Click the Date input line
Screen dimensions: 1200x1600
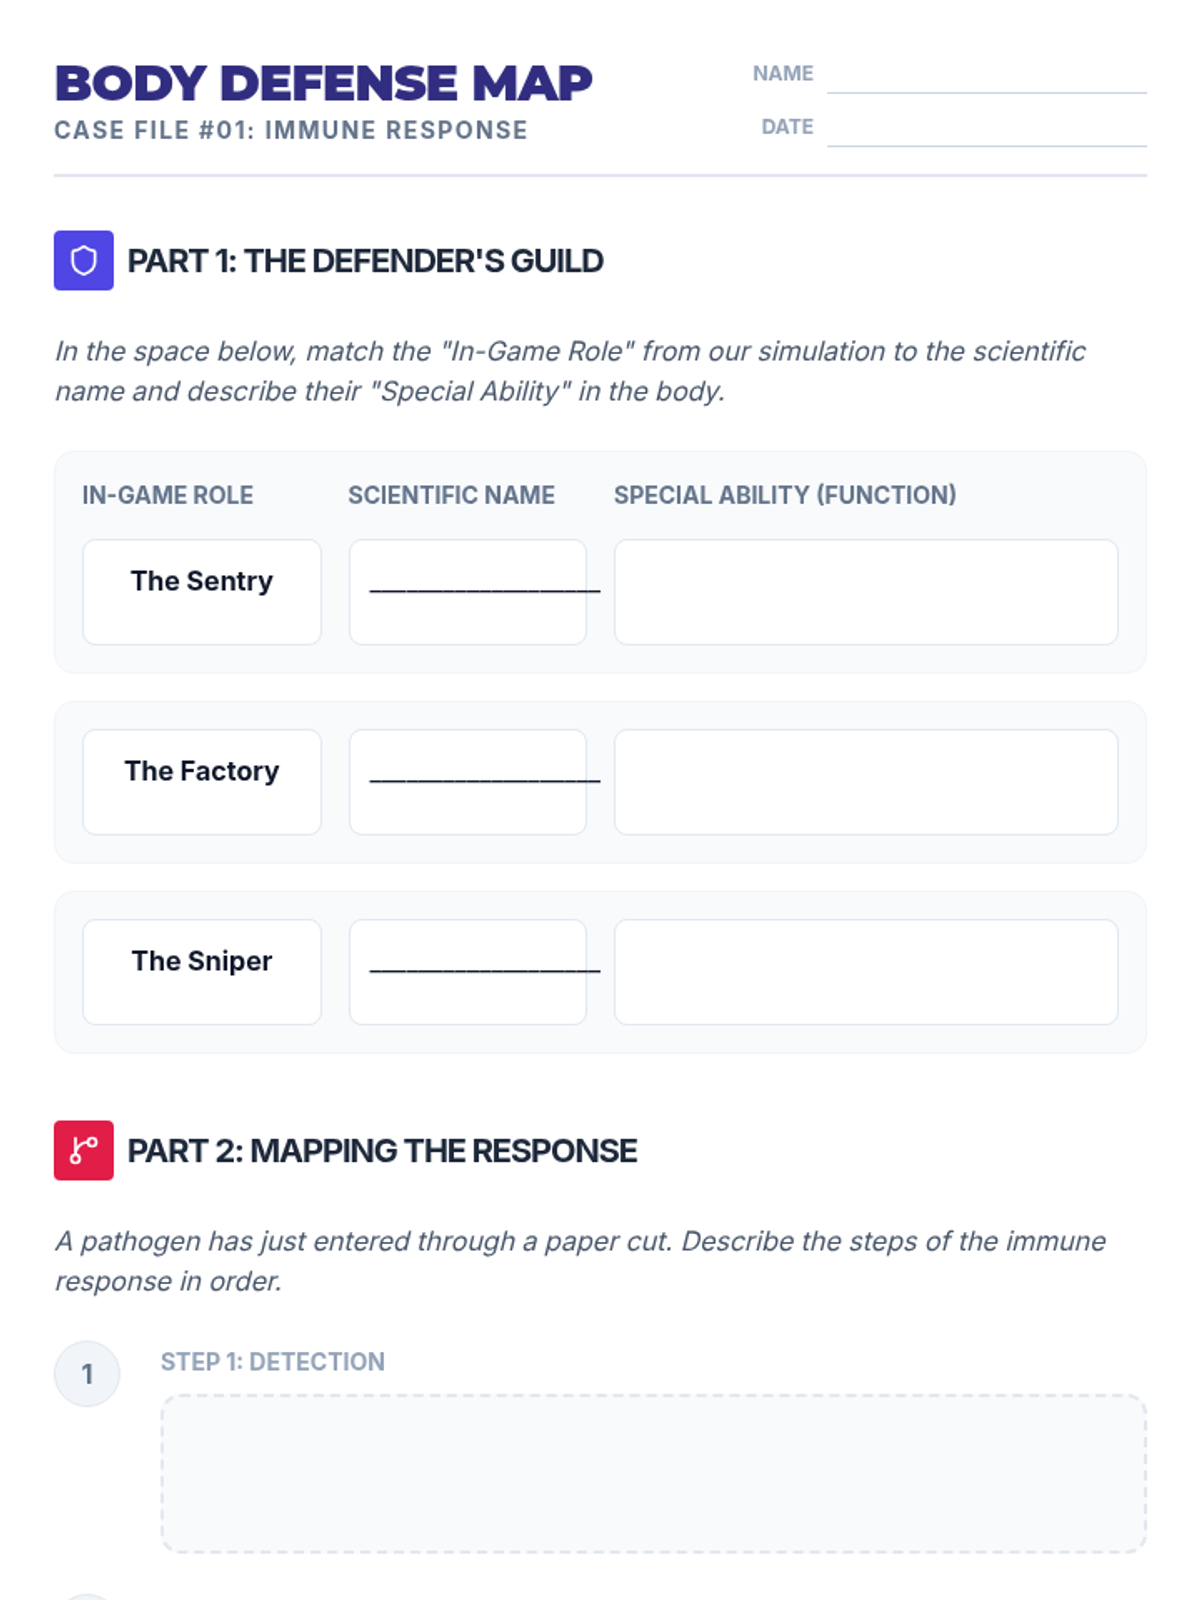pyautogui.click(x=986, y=129)
